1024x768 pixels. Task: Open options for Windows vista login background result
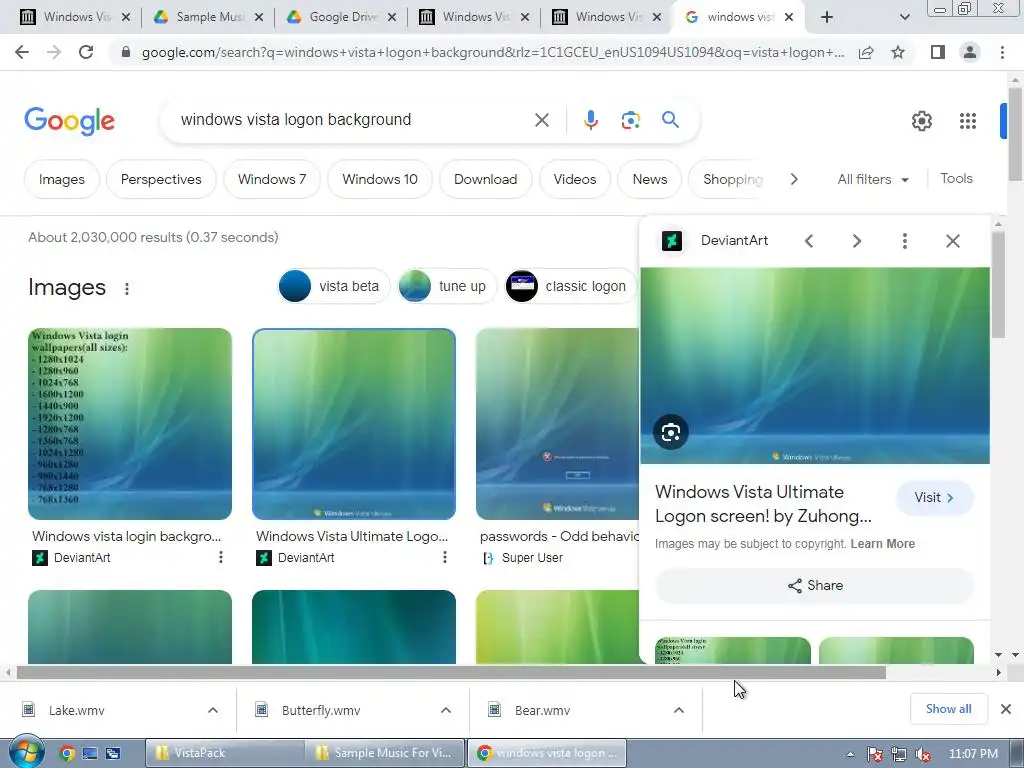pyautogui.click(x=221, y=557)
